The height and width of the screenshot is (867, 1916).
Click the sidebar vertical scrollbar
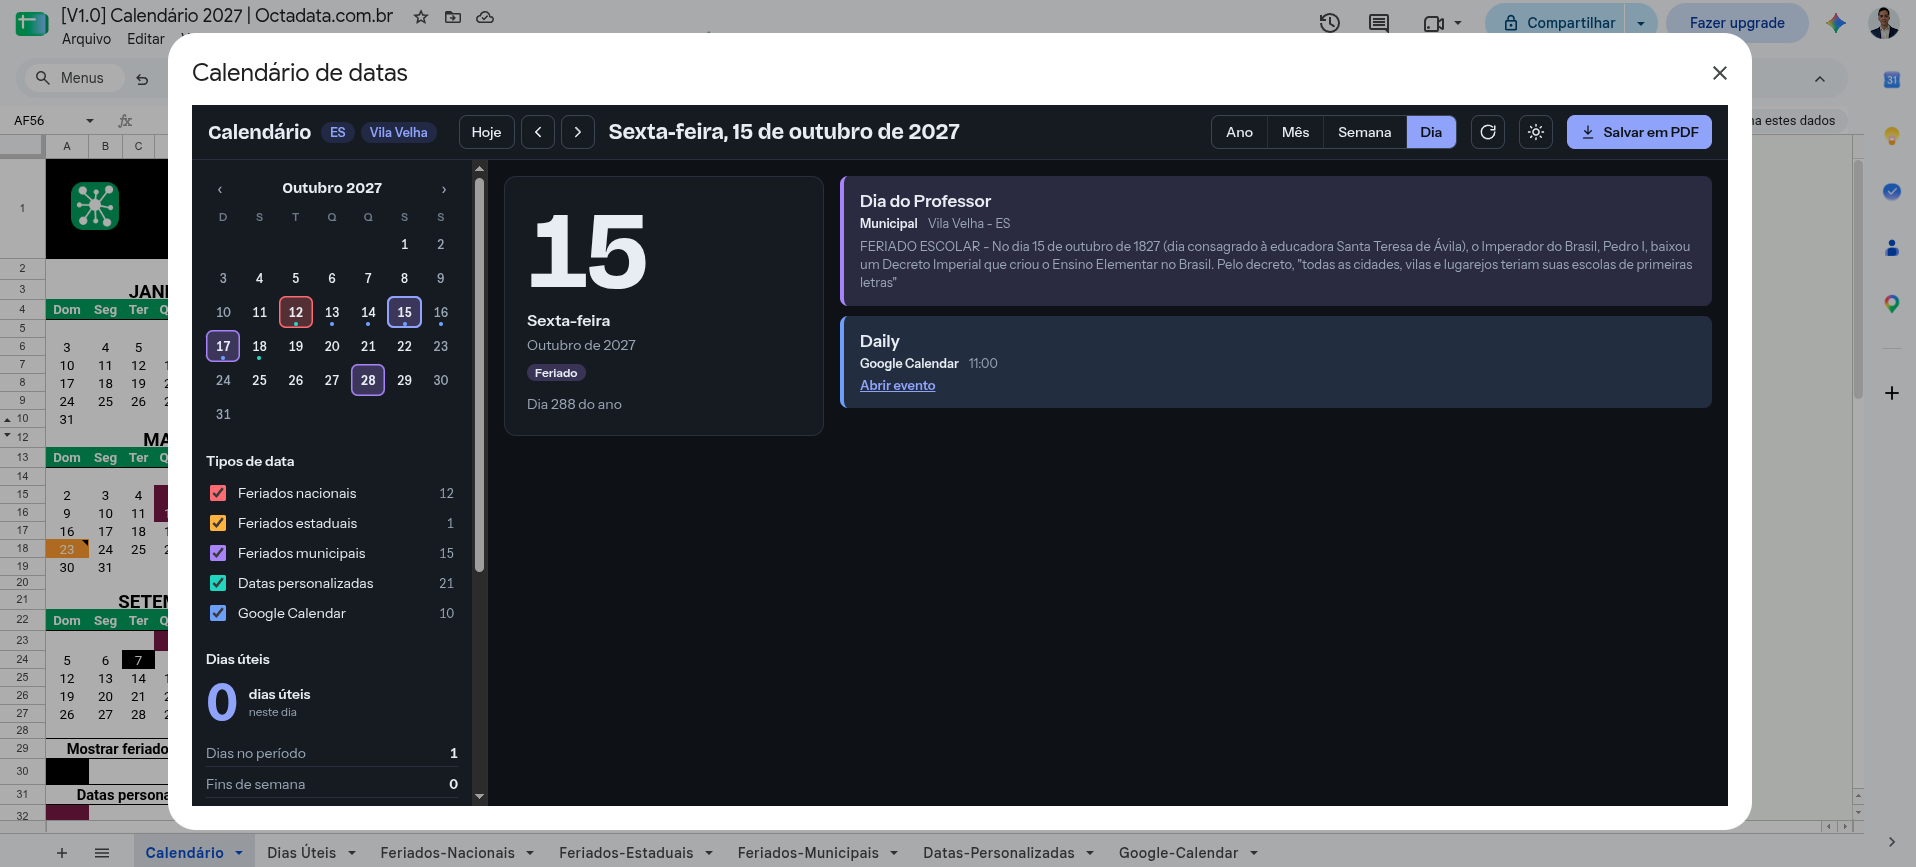479,376
